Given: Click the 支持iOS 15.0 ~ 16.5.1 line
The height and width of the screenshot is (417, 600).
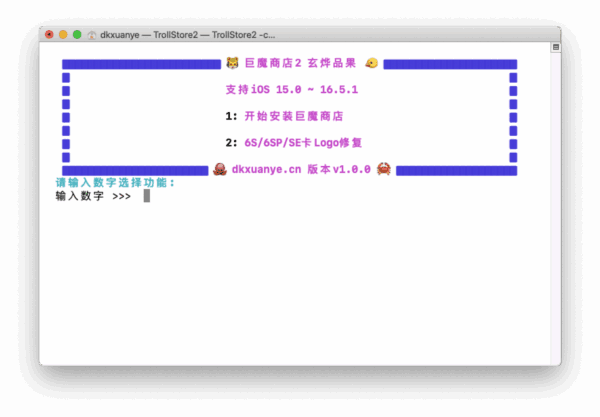Looking at the screenshot, I should pyautogui.click(x=292, y=89).
